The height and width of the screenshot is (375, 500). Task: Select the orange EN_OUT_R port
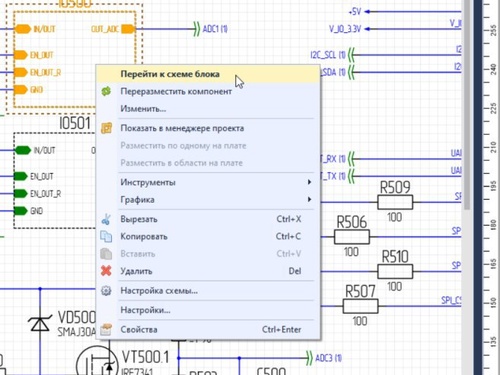pos(21,72)
